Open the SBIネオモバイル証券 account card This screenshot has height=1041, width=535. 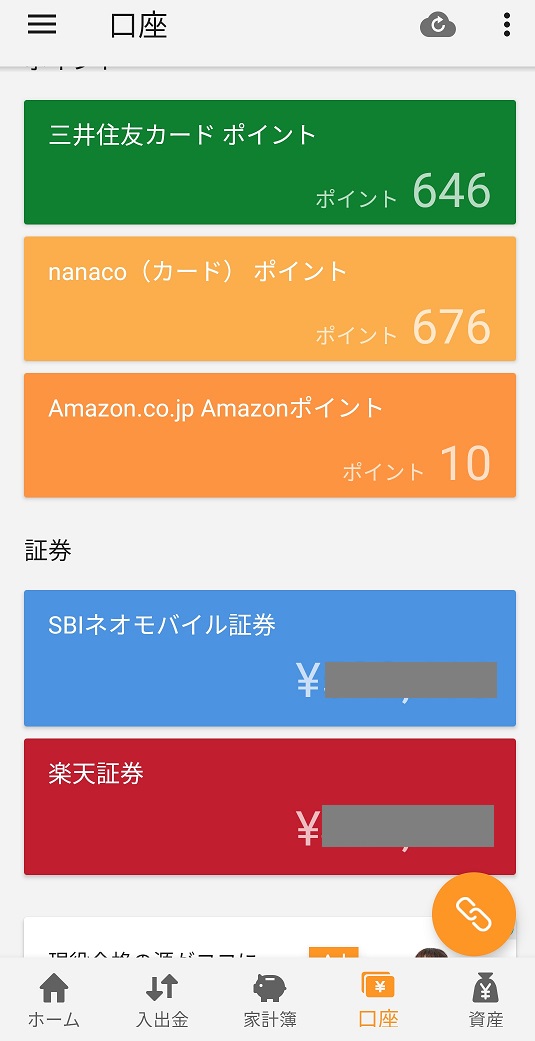point(269,658)
